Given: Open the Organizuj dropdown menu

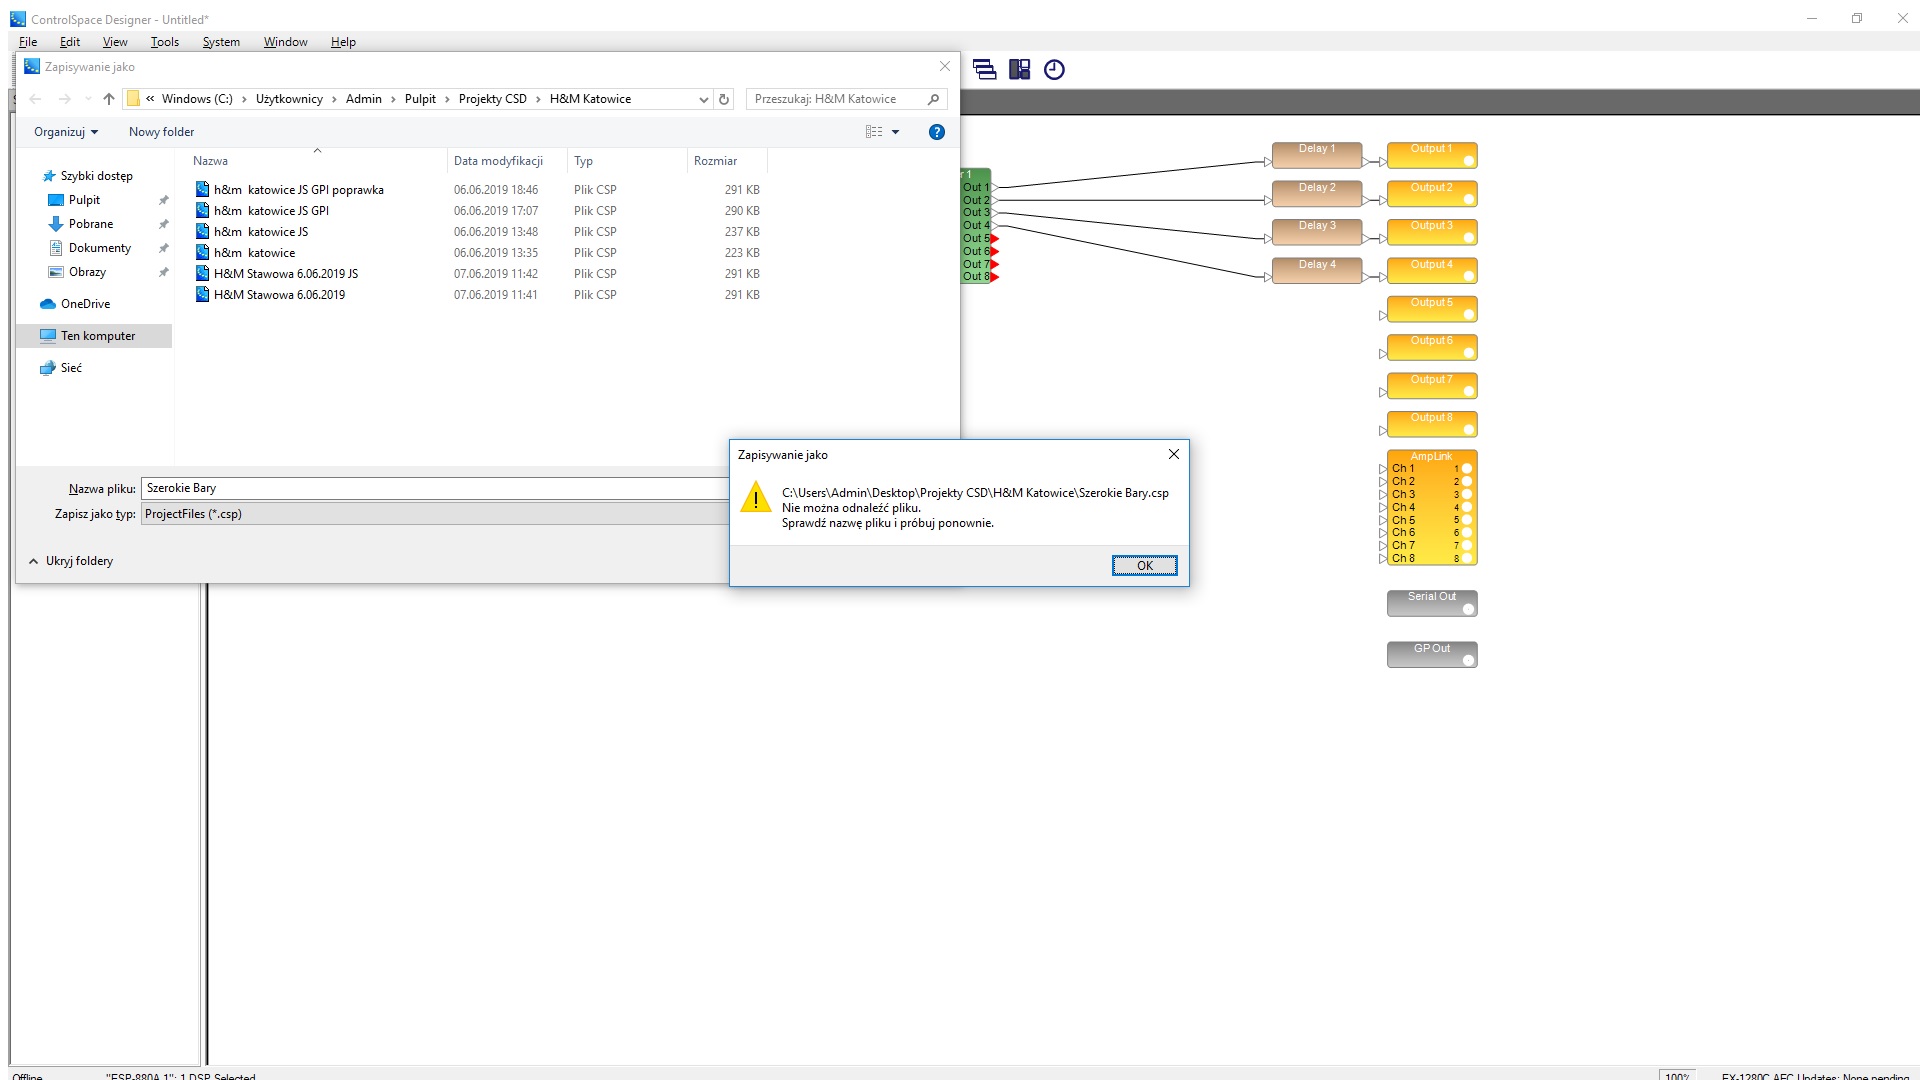Looking at the screenshot, I should point(66,132).
